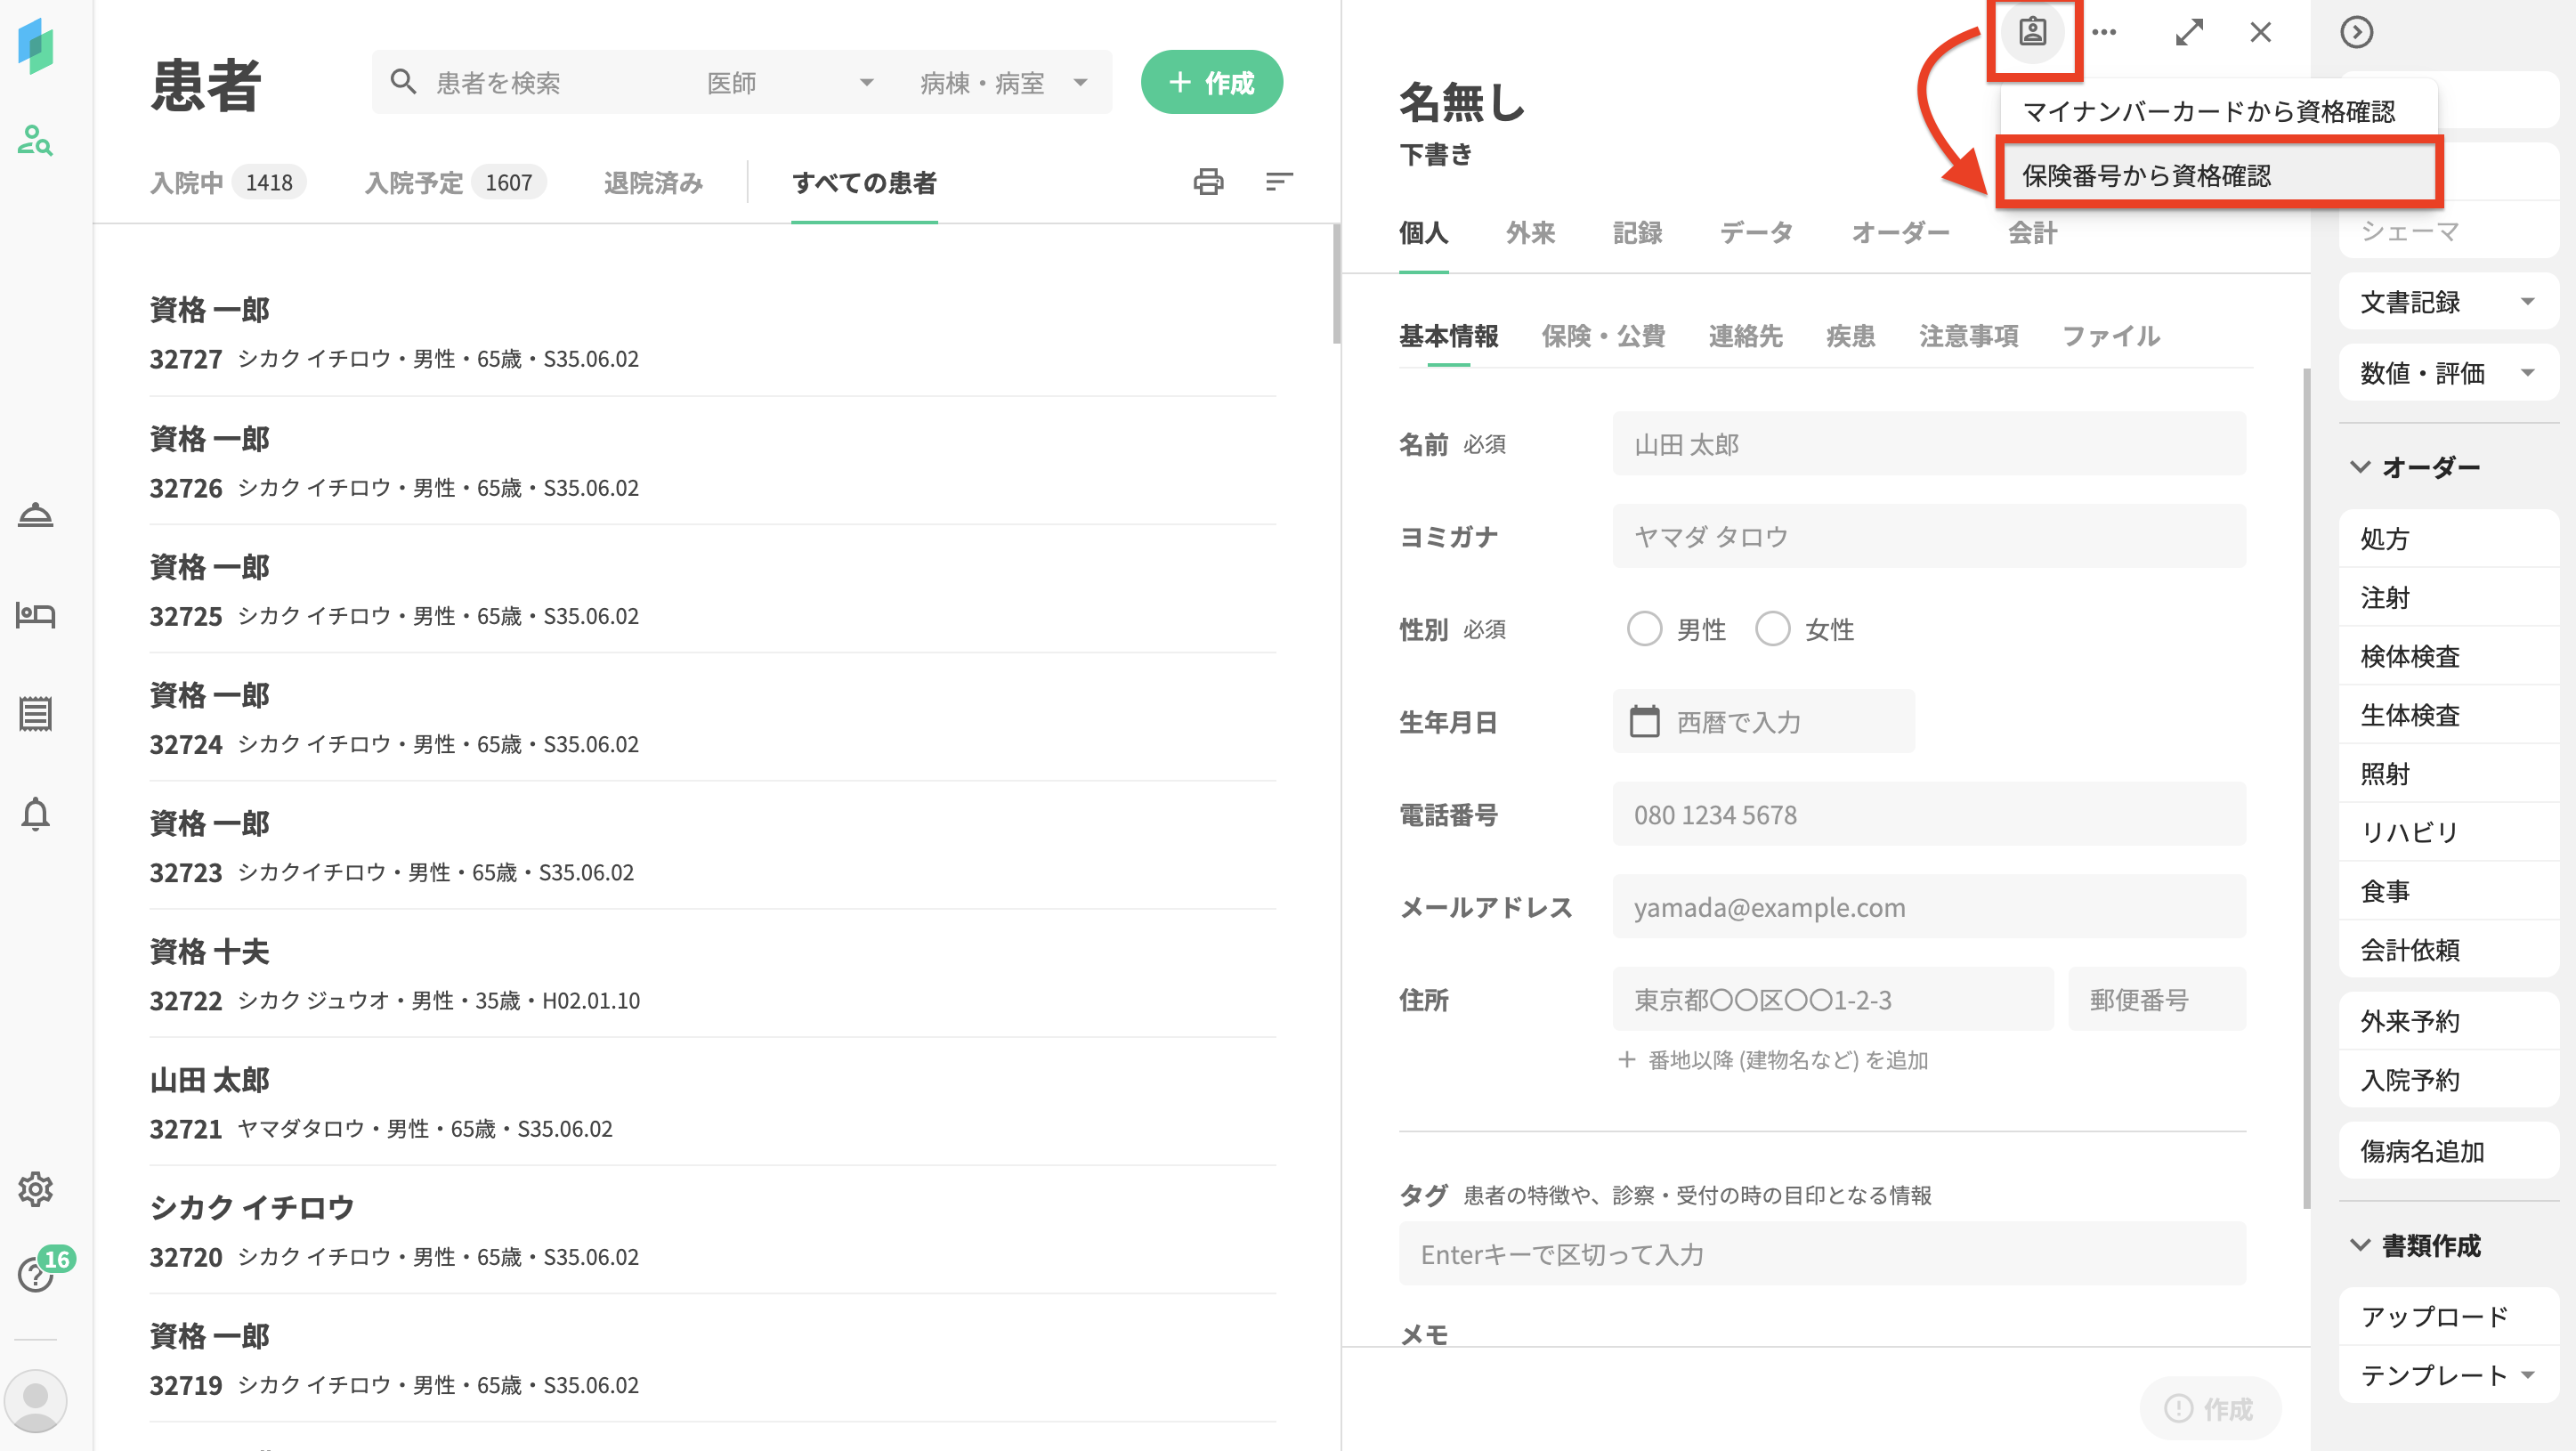Screen dimensions: 2576x1451
Task: Click 番地以降を追加 address link
Action: point(1772,1059)
